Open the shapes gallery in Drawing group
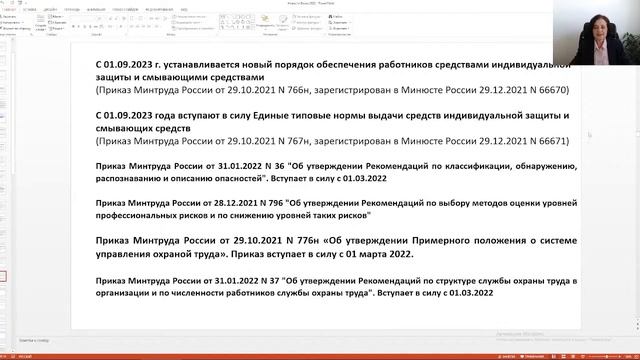 237,22
